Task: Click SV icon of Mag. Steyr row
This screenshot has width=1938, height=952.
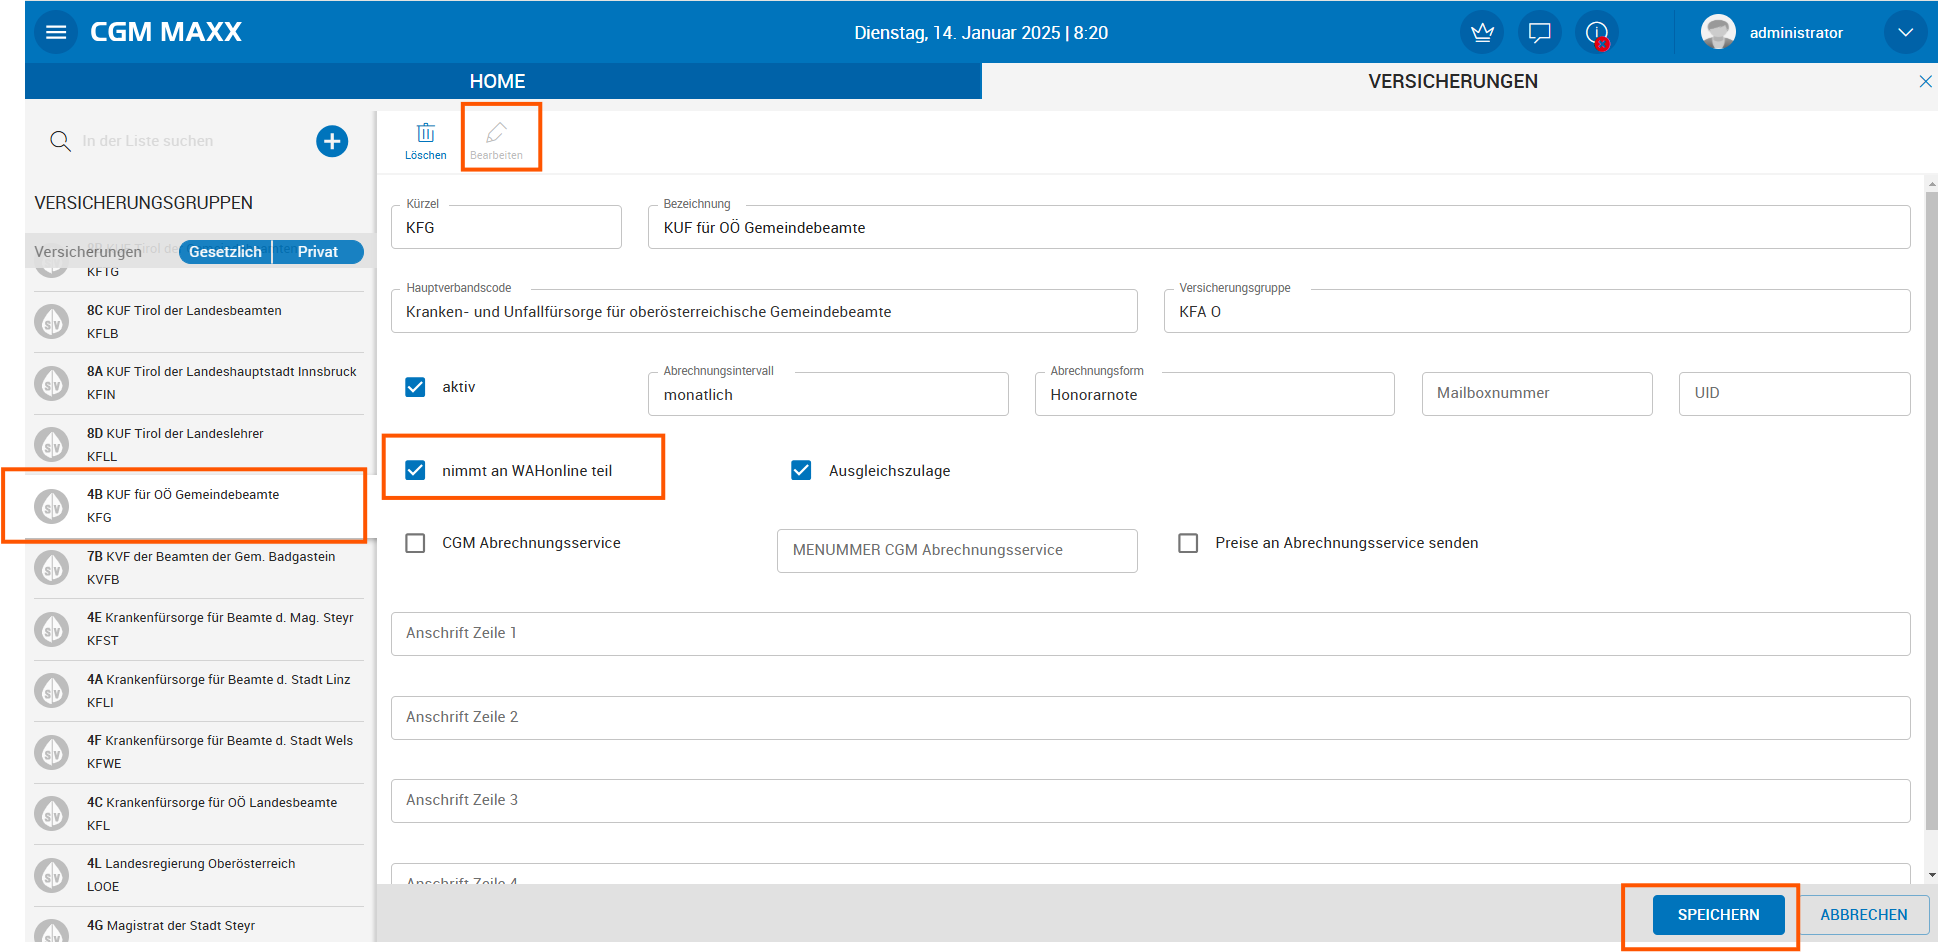Action: tap(52, 629)
